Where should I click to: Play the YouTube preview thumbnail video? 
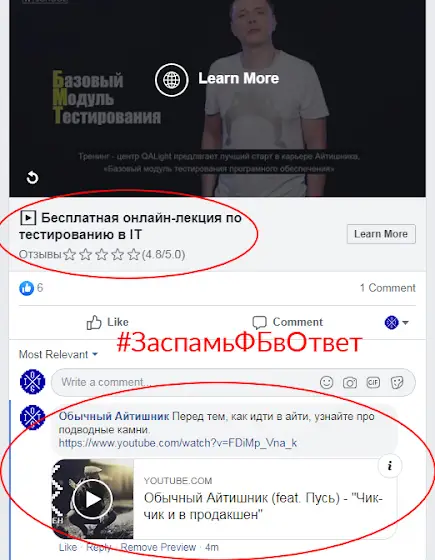93,499
